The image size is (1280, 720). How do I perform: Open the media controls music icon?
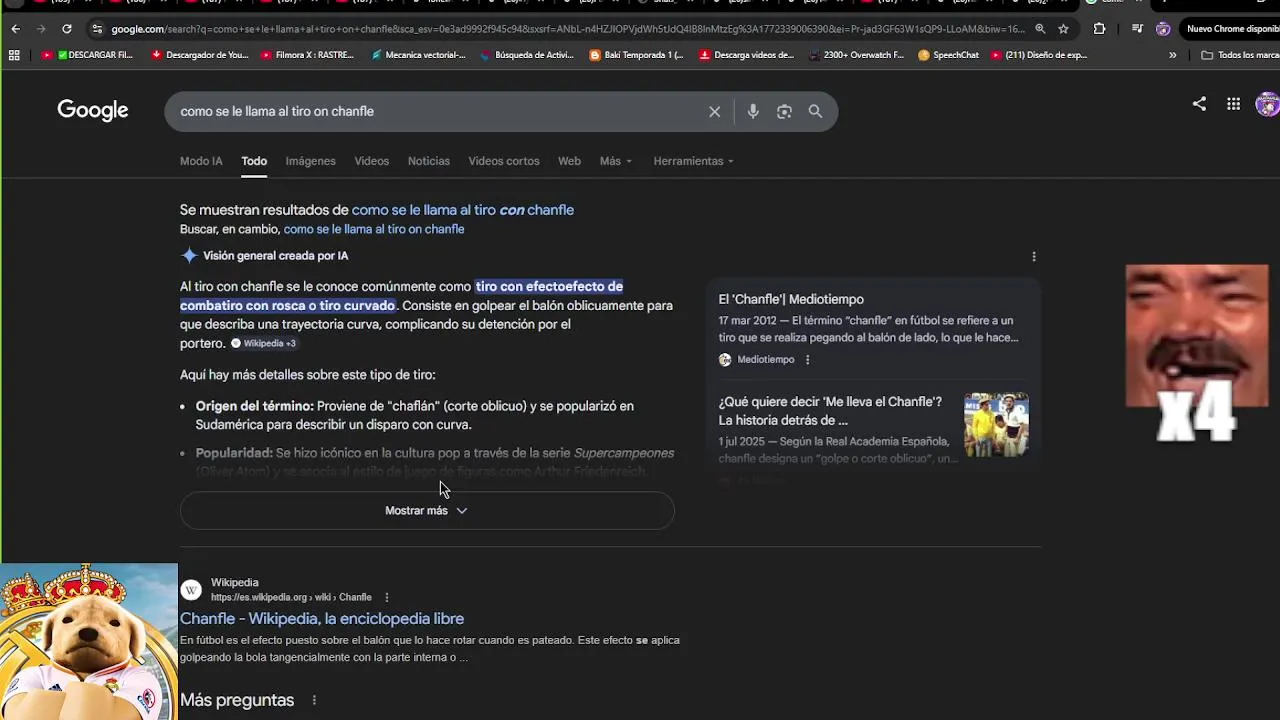[1137, 29]
